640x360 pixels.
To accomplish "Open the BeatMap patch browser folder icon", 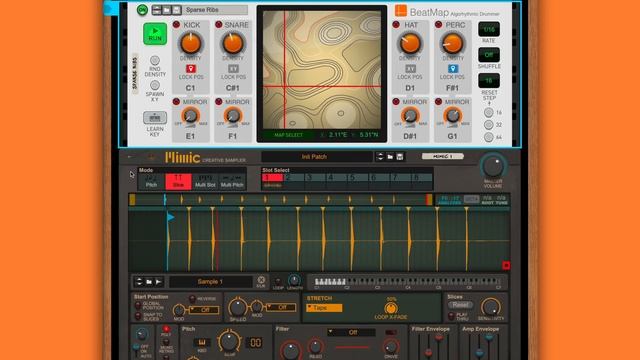I will coord(167,10).
